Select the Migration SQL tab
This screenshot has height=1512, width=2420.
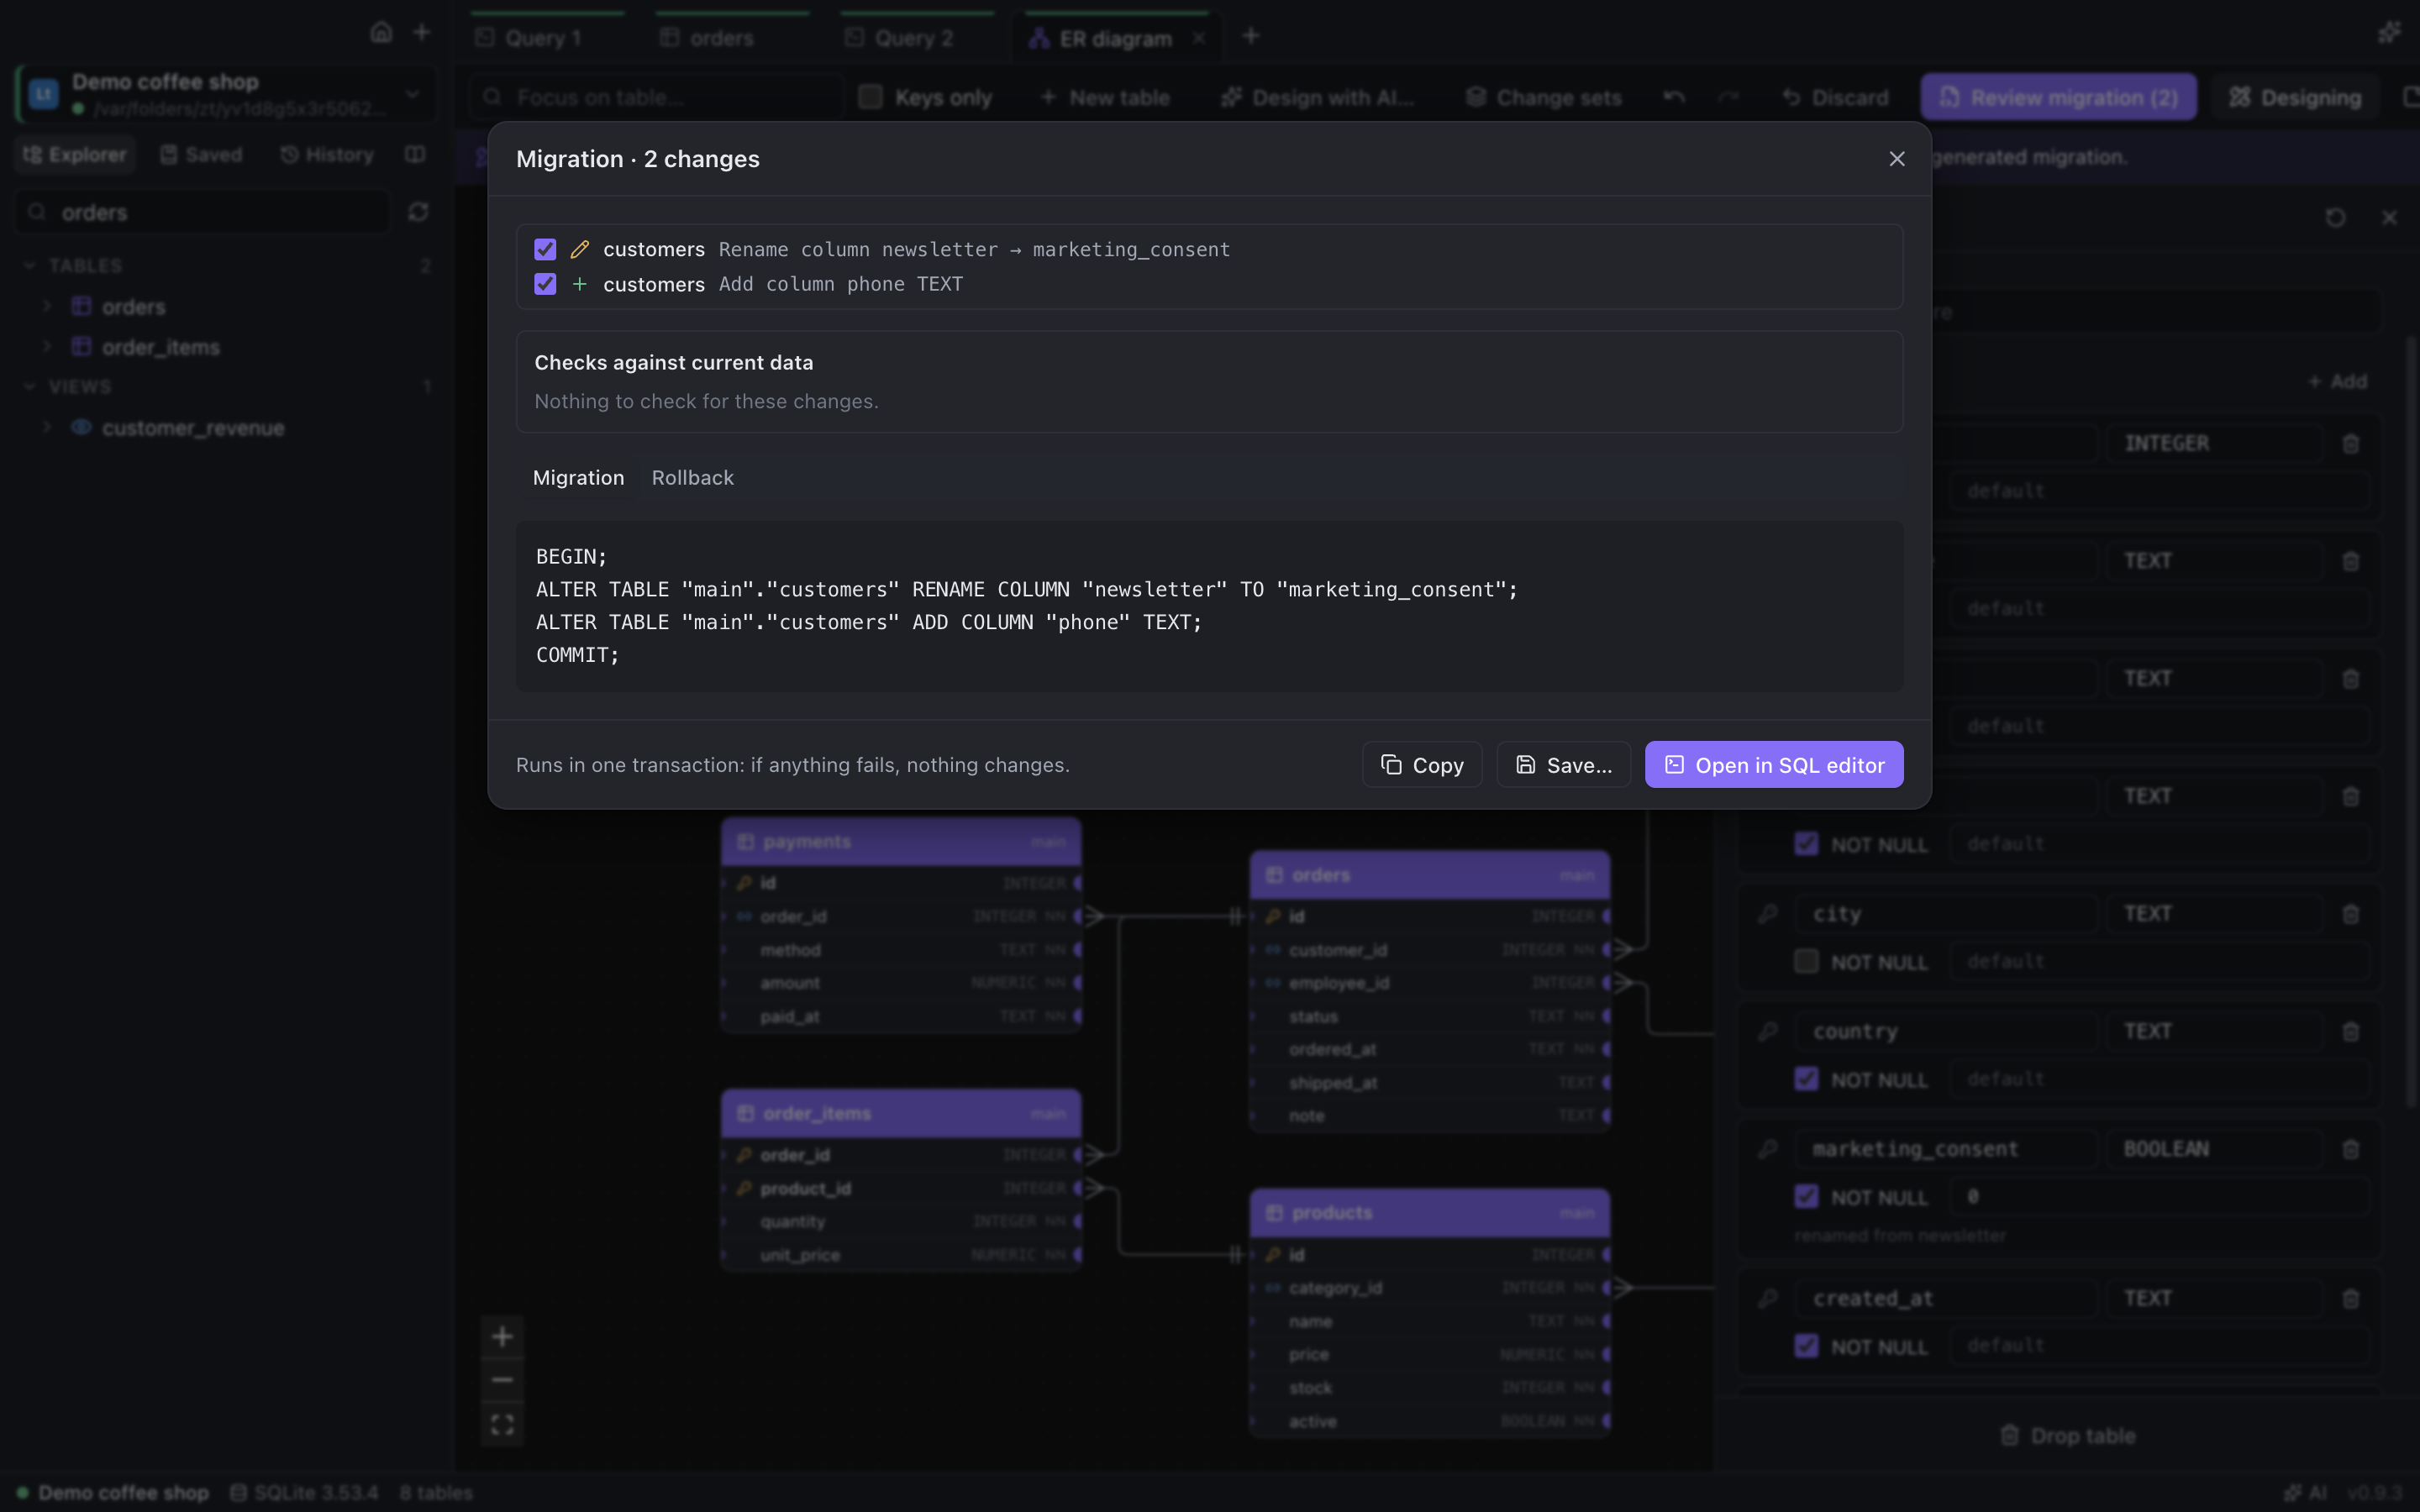pos(578,478)
